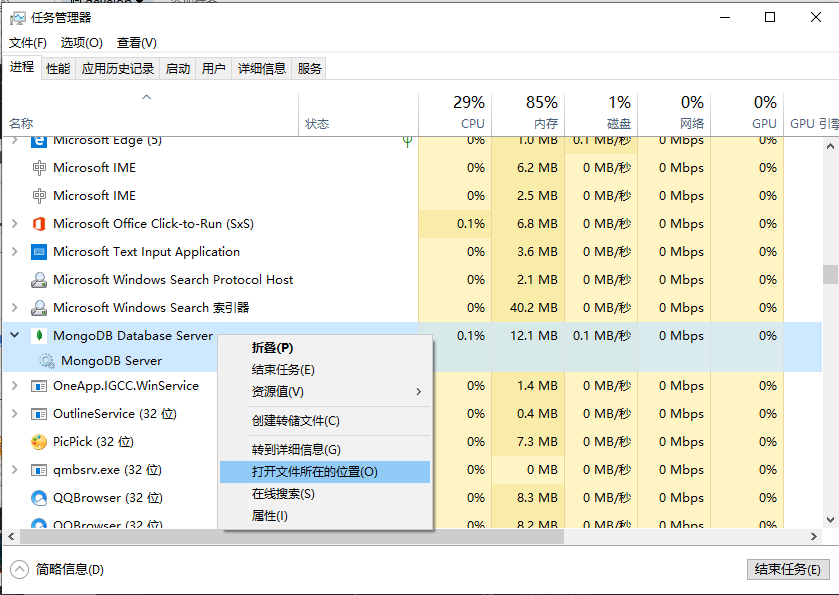Select 转到详细信息(G) menu entry
The width and height of the screenshot is (839, 595).
(x=325, y=449)
